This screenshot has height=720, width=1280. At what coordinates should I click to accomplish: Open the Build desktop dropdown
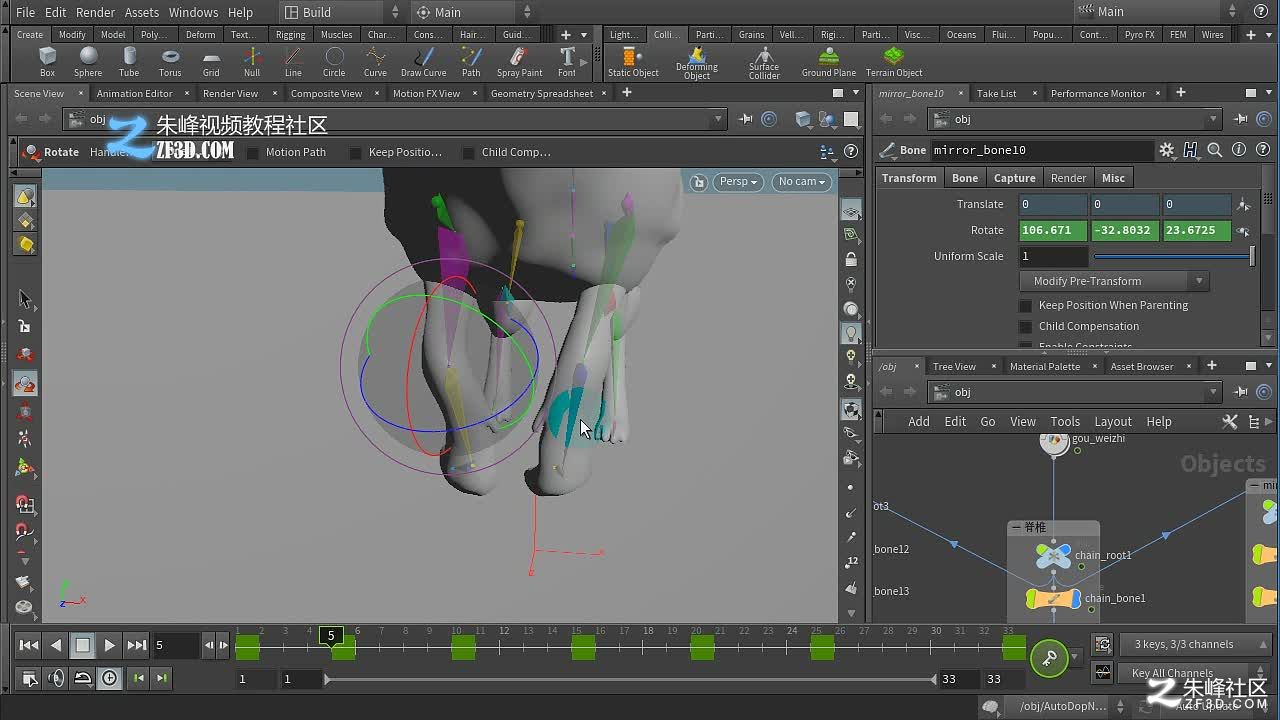[x=340, y=12]
